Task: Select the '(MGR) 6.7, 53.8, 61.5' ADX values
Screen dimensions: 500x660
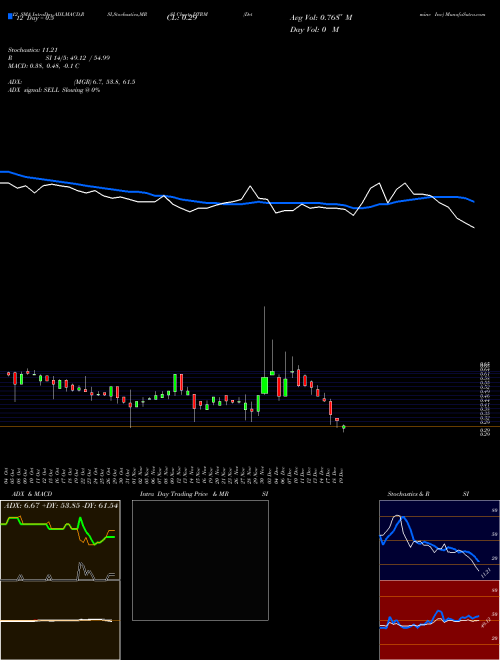Action: [104, 82]
